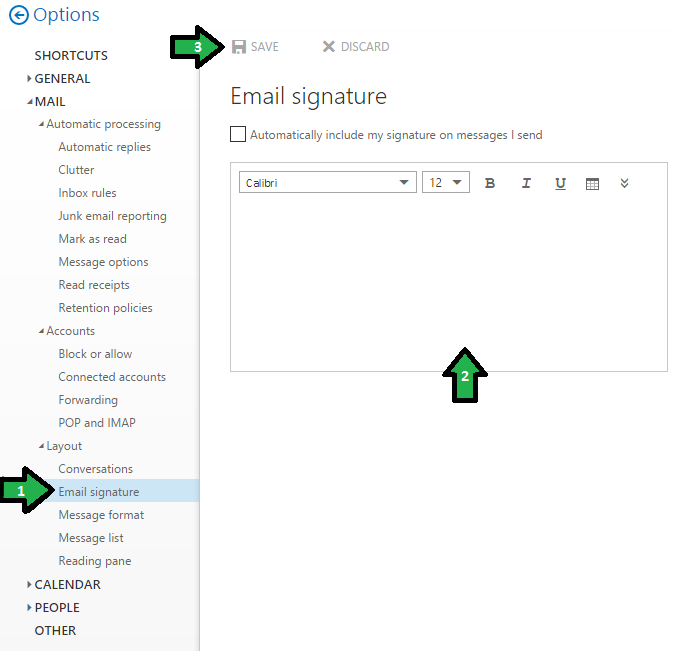Image resolution: width=675 pixels, height=651 pixels.
Task: Enable automatically include my signature checkbox
Action: pyautogui.click(x=238, y=134)
